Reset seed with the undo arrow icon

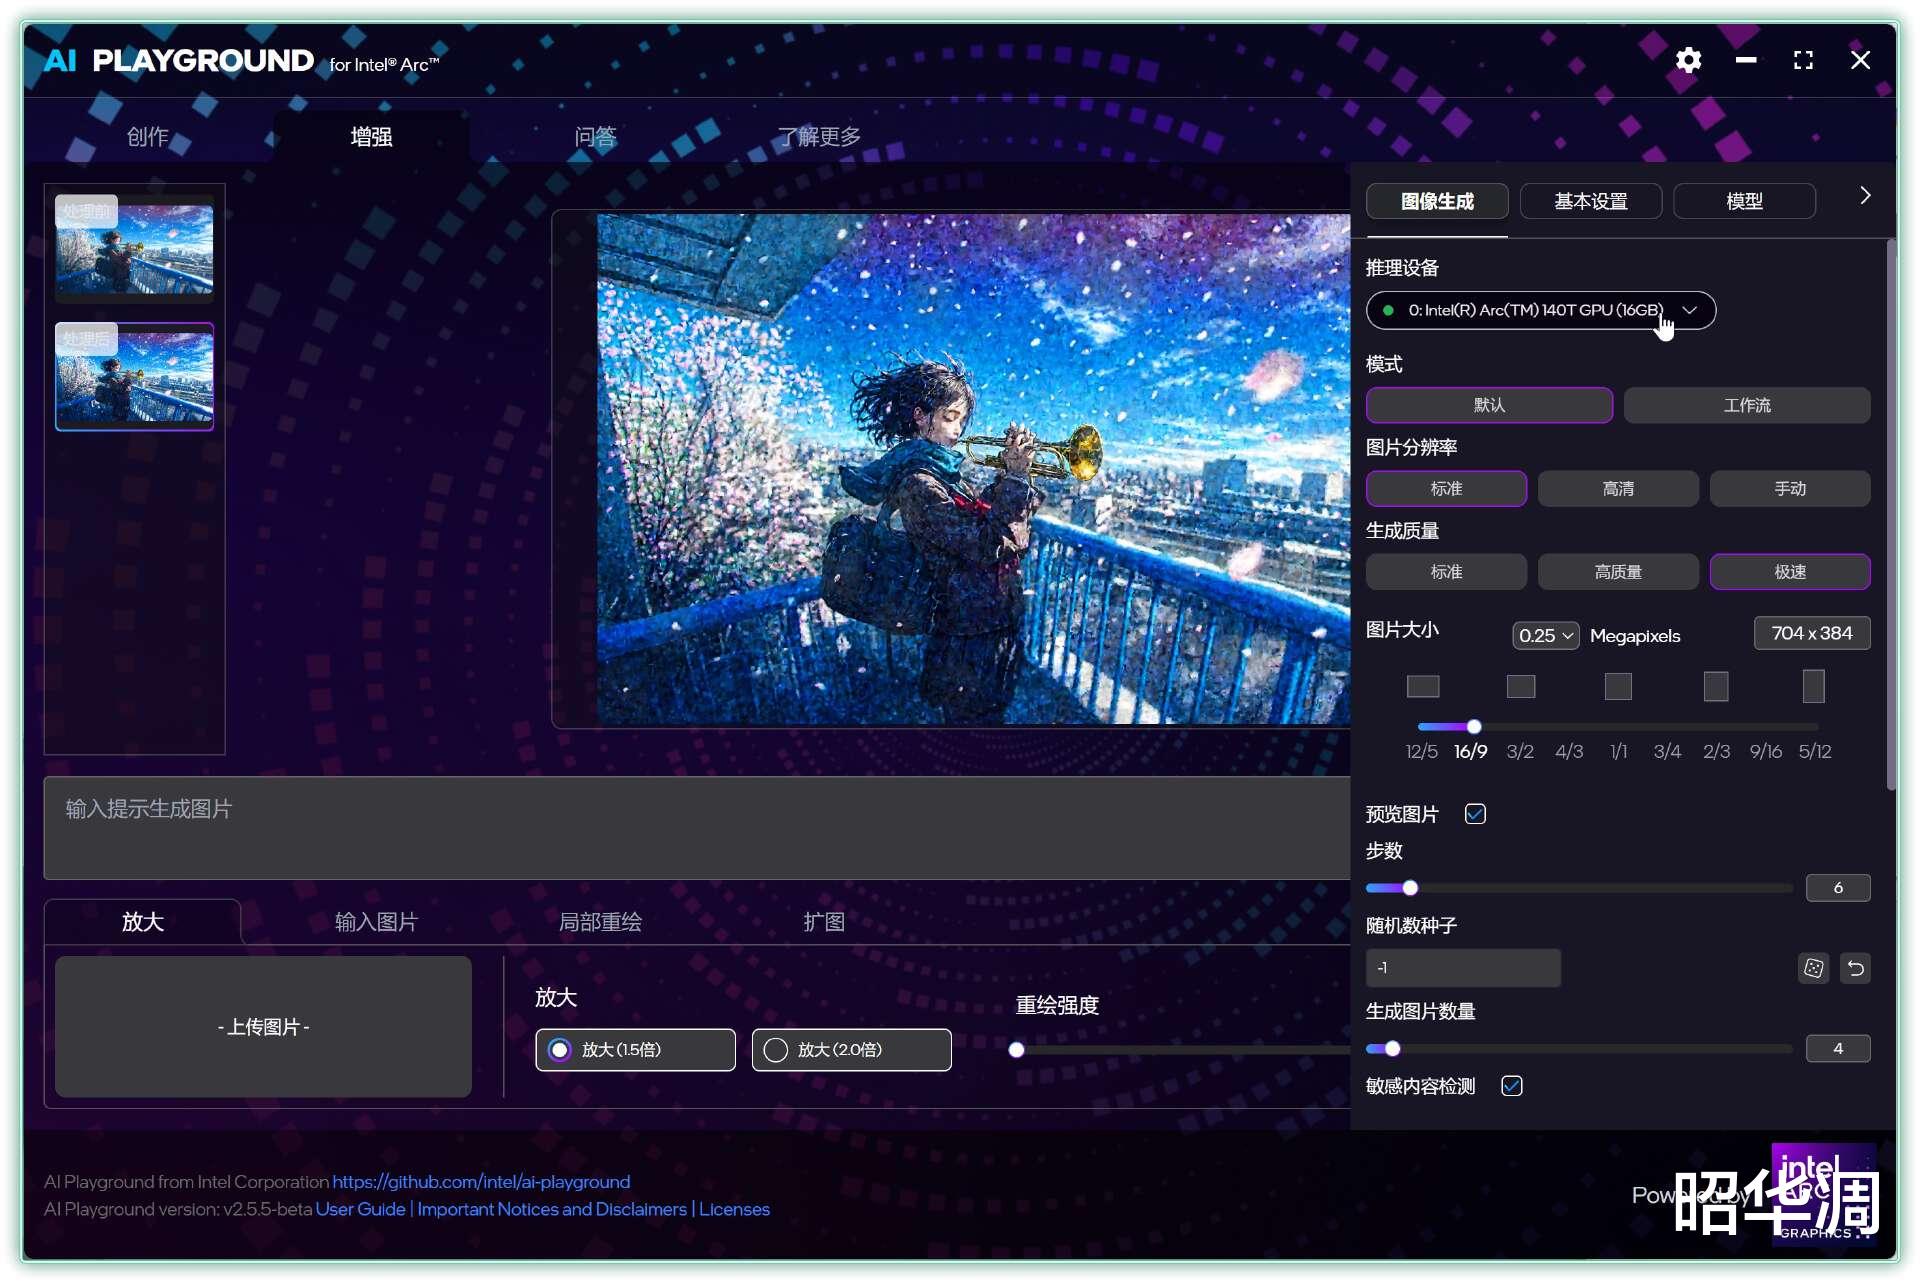pyautogui.click(x=1856, y=968)
